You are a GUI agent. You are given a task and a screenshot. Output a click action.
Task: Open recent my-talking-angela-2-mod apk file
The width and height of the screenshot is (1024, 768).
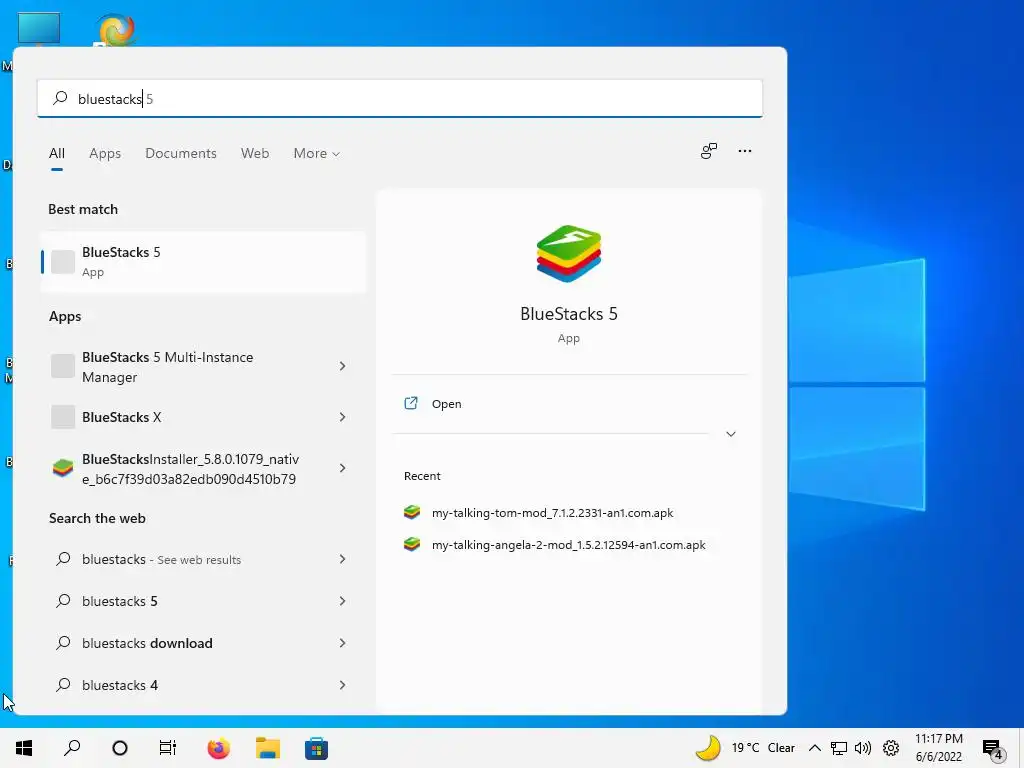pyautogui.click(x=569, y=544)
